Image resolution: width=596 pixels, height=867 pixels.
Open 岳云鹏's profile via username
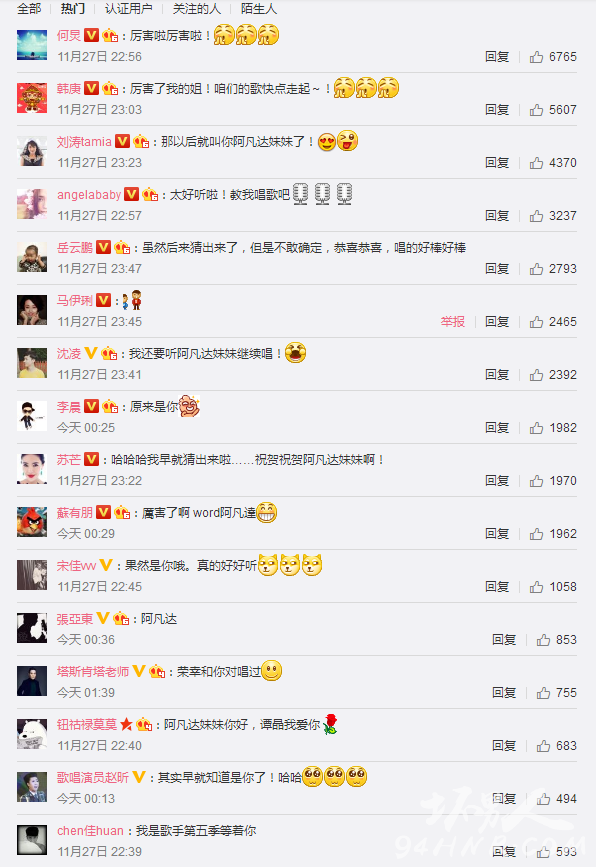click(75, 248)
